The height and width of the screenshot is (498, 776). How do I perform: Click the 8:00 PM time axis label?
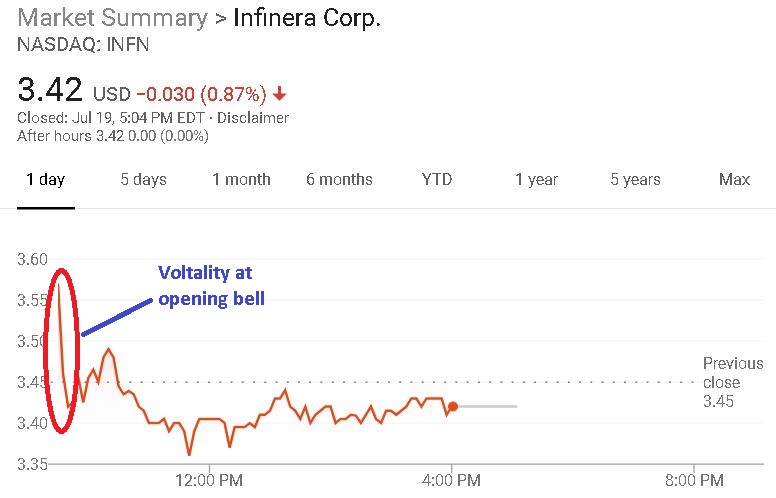coord(694,478)
